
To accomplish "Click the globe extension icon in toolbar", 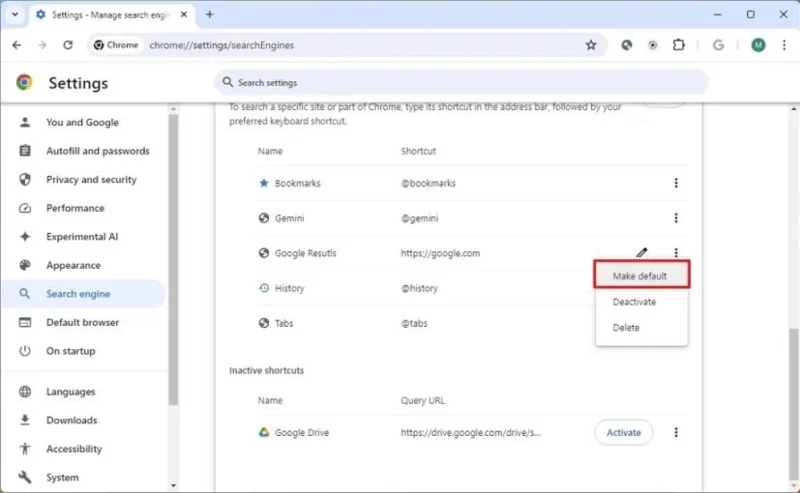I will [627, 45].
